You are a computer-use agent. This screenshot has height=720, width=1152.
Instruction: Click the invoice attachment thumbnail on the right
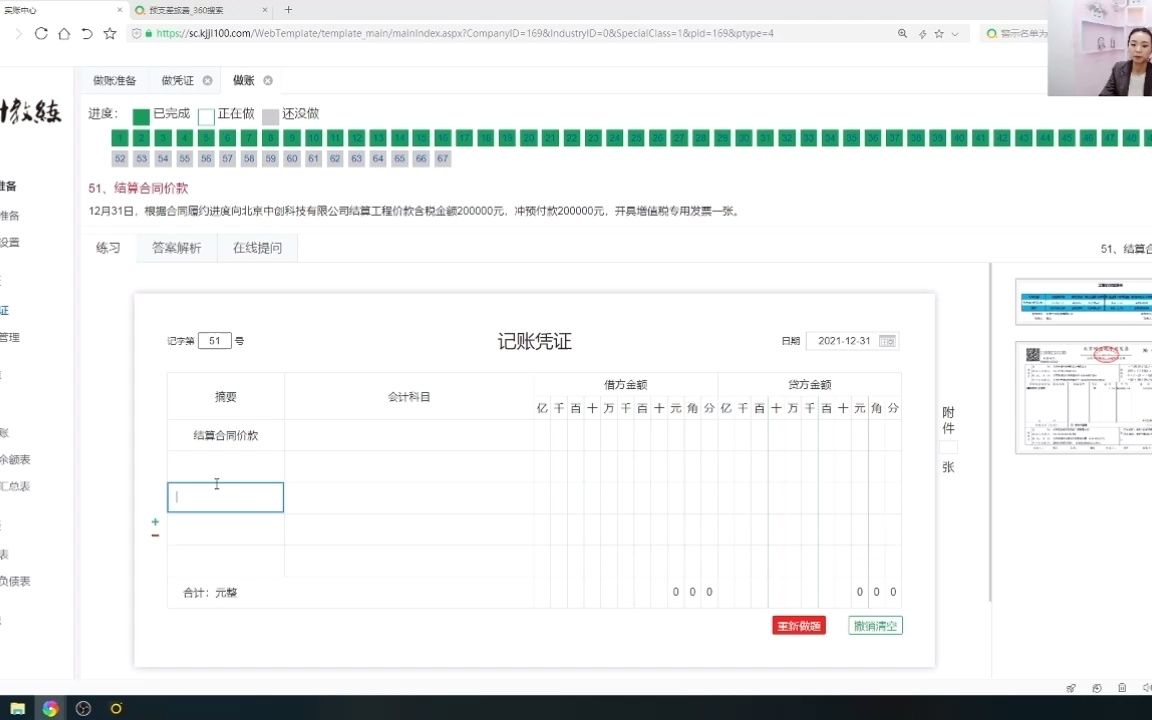click(x=1083, y=397)
